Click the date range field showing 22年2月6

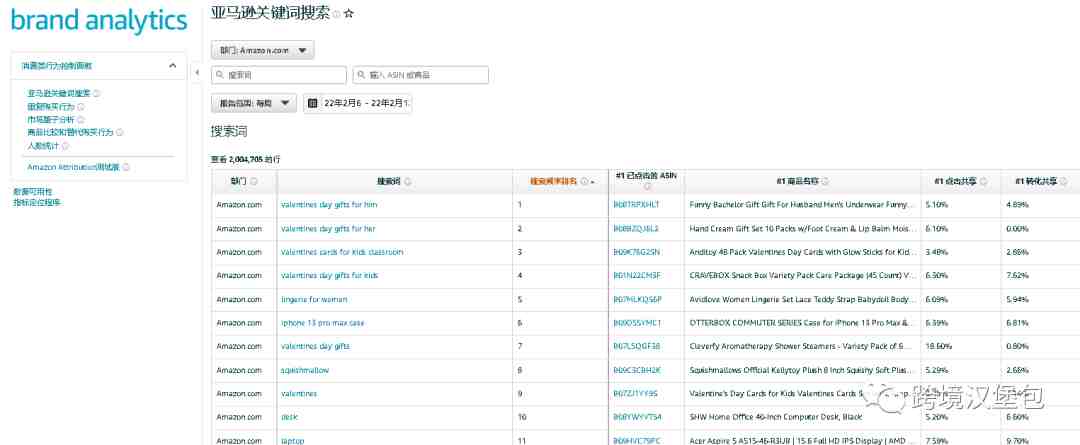(x=357, y=103)
